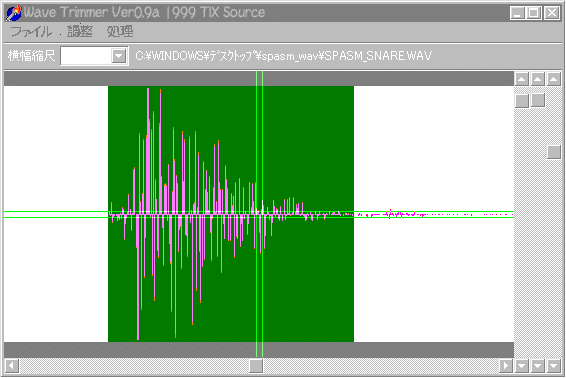Click the Wave Trimmer icon in the title bar
The width and height of the screenshot is (566, 378).
pos(14,13)
